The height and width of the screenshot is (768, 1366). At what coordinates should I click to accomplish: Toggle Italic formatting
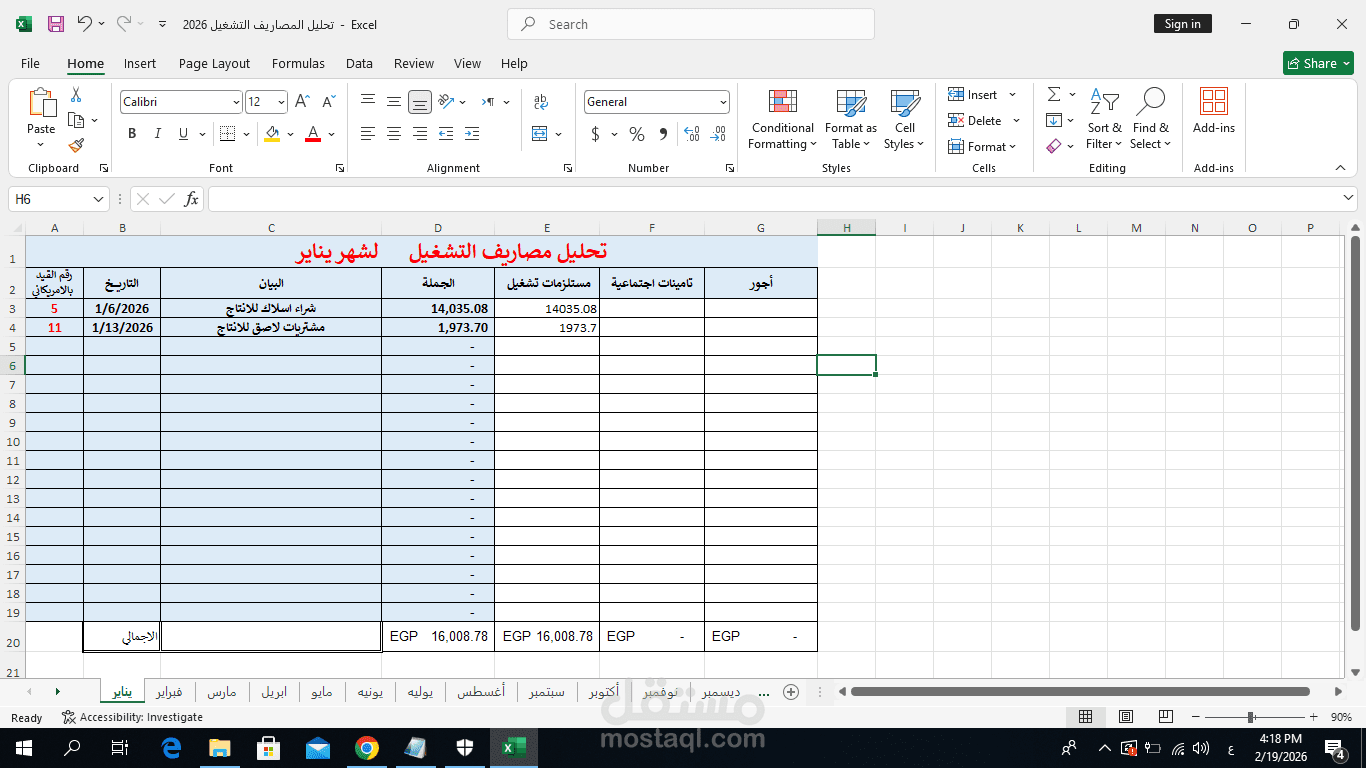[x=157, y=134]
